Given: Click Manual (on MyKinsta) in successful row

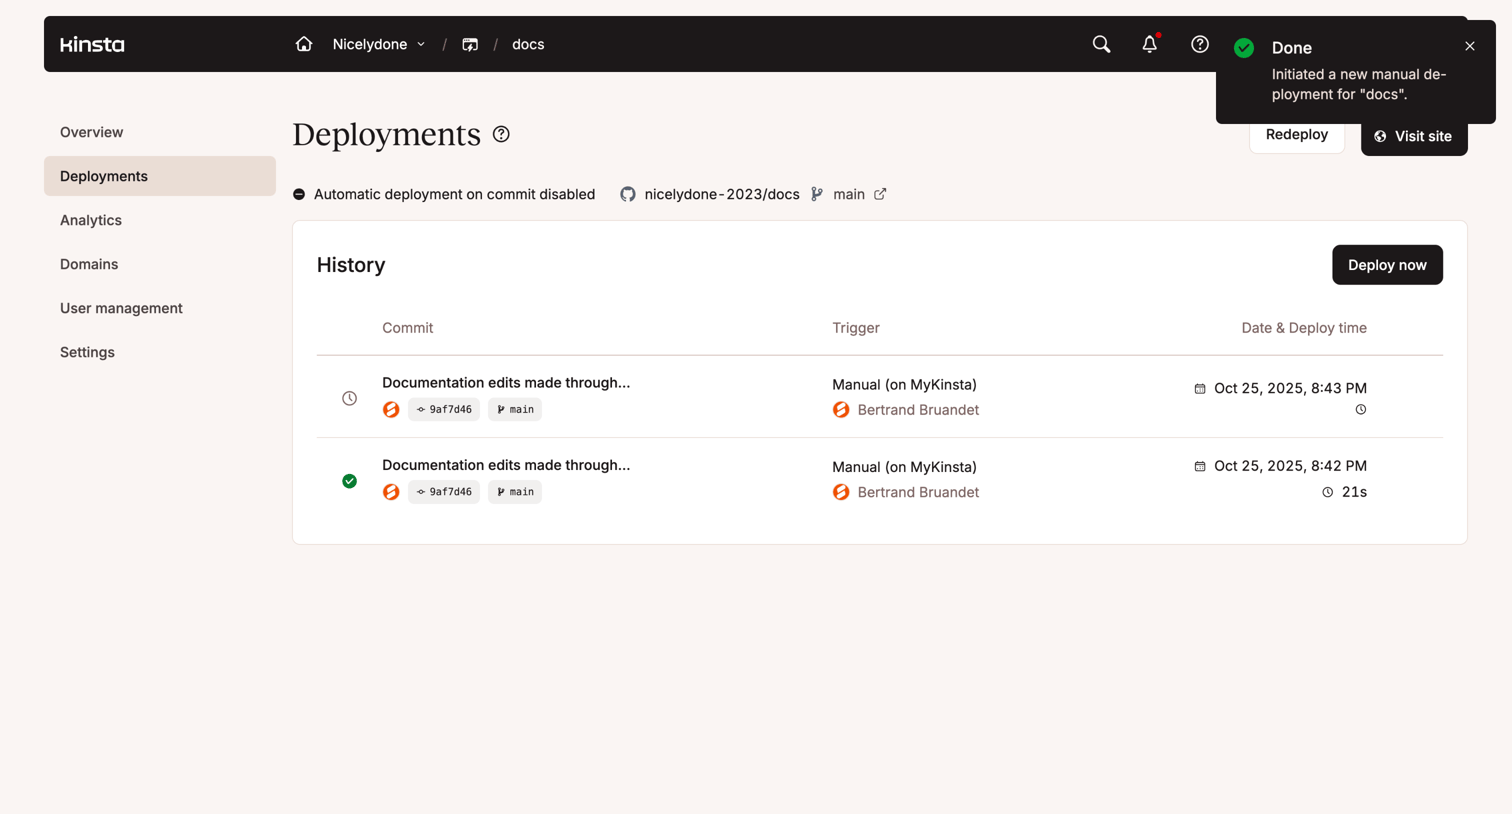Looking at the screenshot, I should click(904, 467).
